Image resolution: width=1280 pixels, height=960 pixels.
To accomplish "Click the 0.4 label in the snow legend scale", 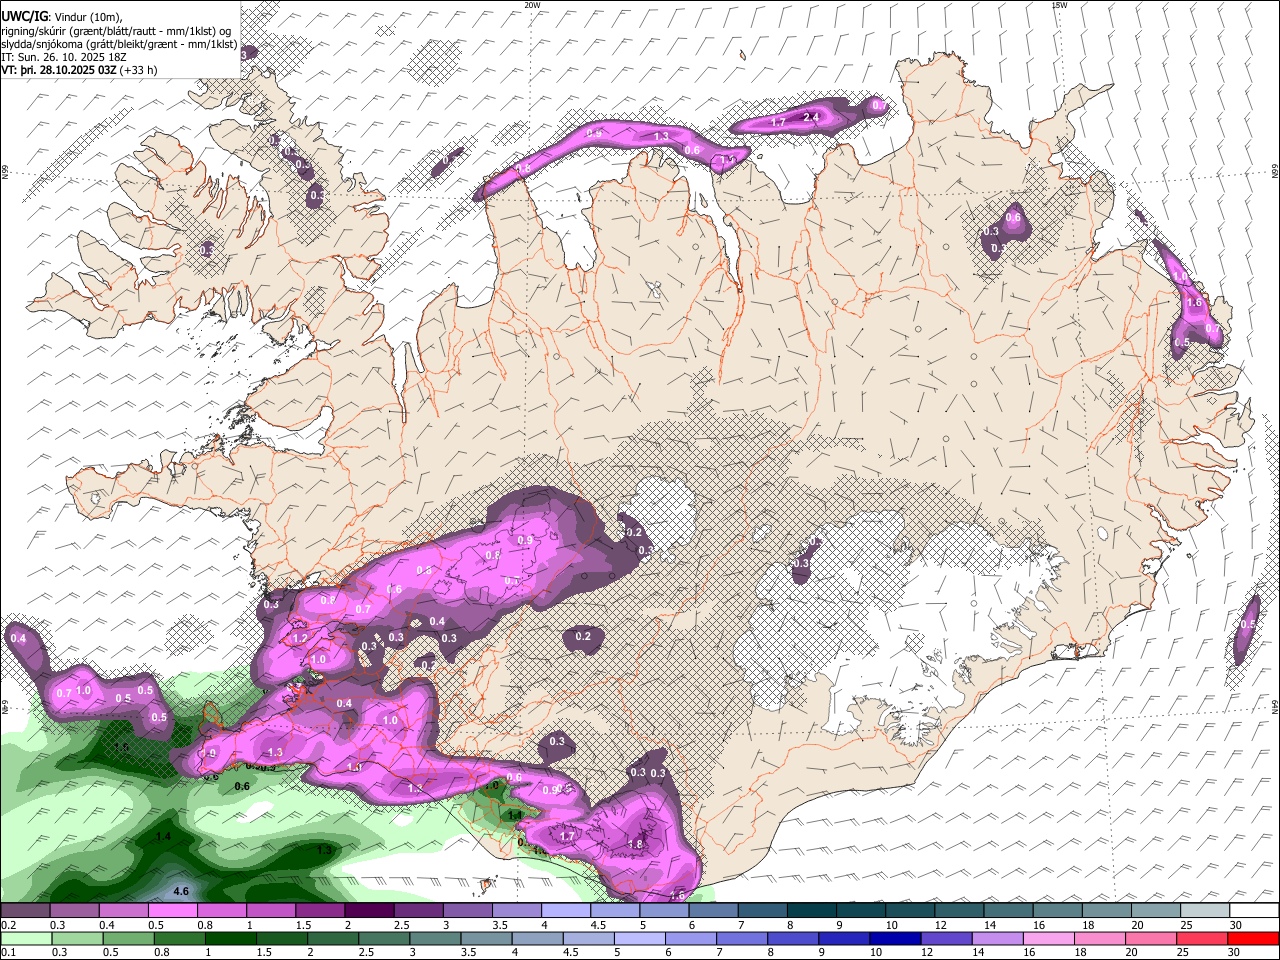I will [107, 925].
